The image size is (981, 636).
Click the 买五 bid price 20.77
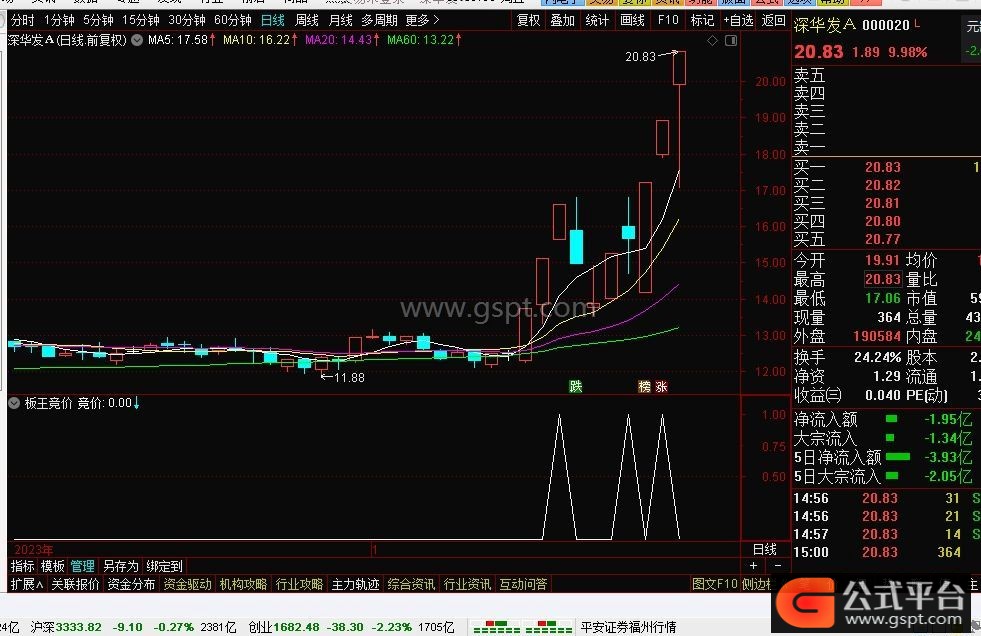click(x=883, y=240)
